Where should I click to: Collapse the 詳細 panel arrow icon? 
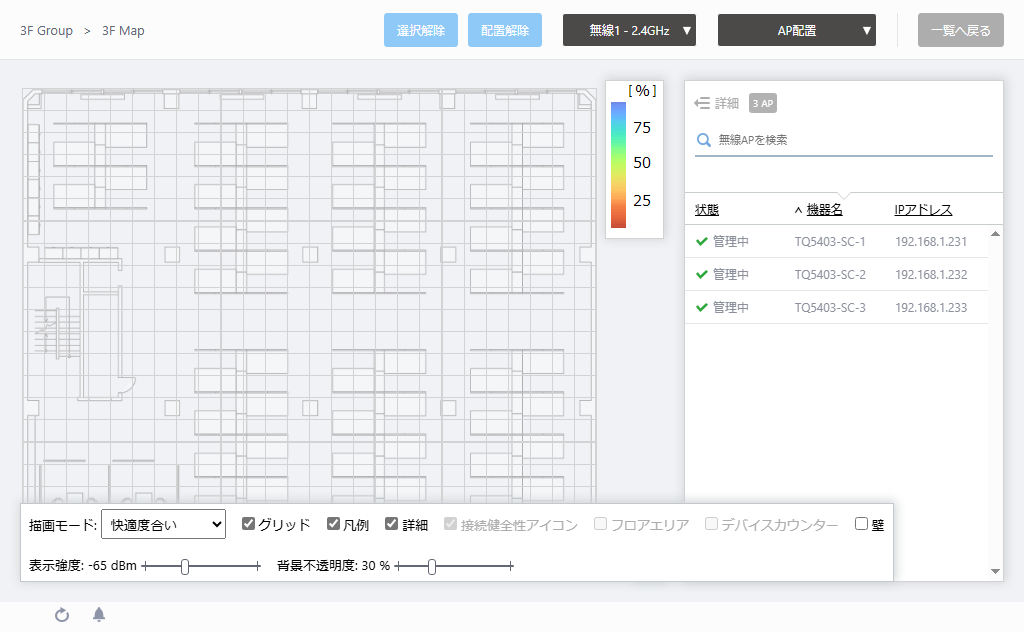tap(701, 103)
